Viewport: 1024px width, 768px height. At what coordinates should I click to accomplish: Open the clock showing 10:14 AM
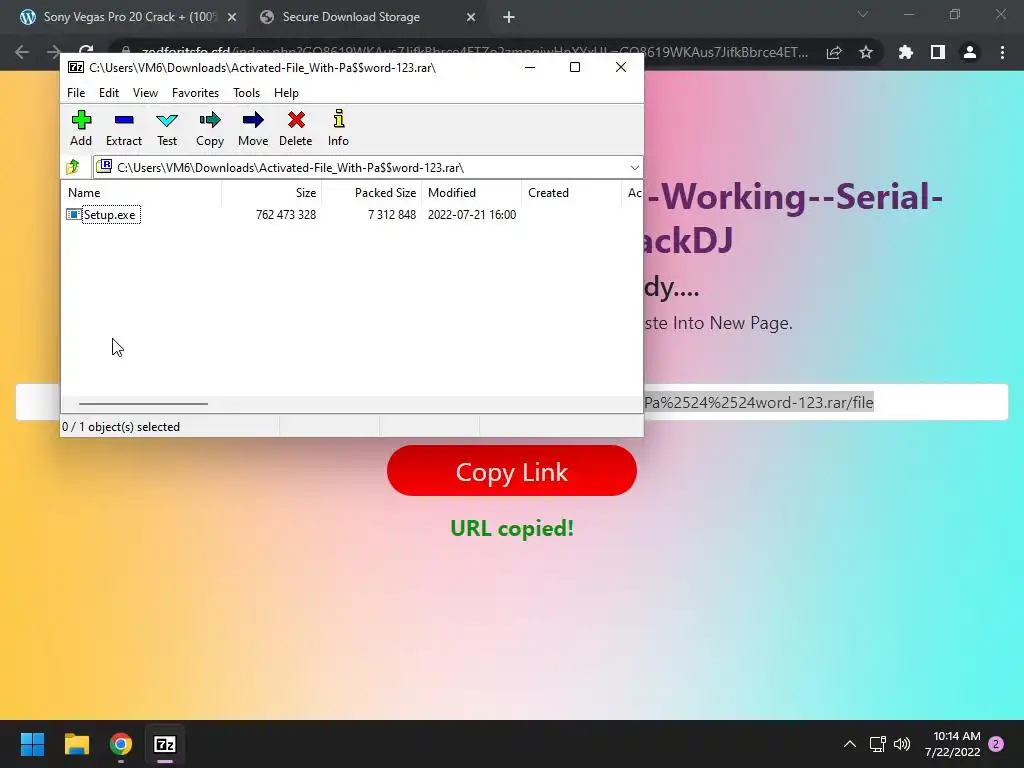(953, 744)
